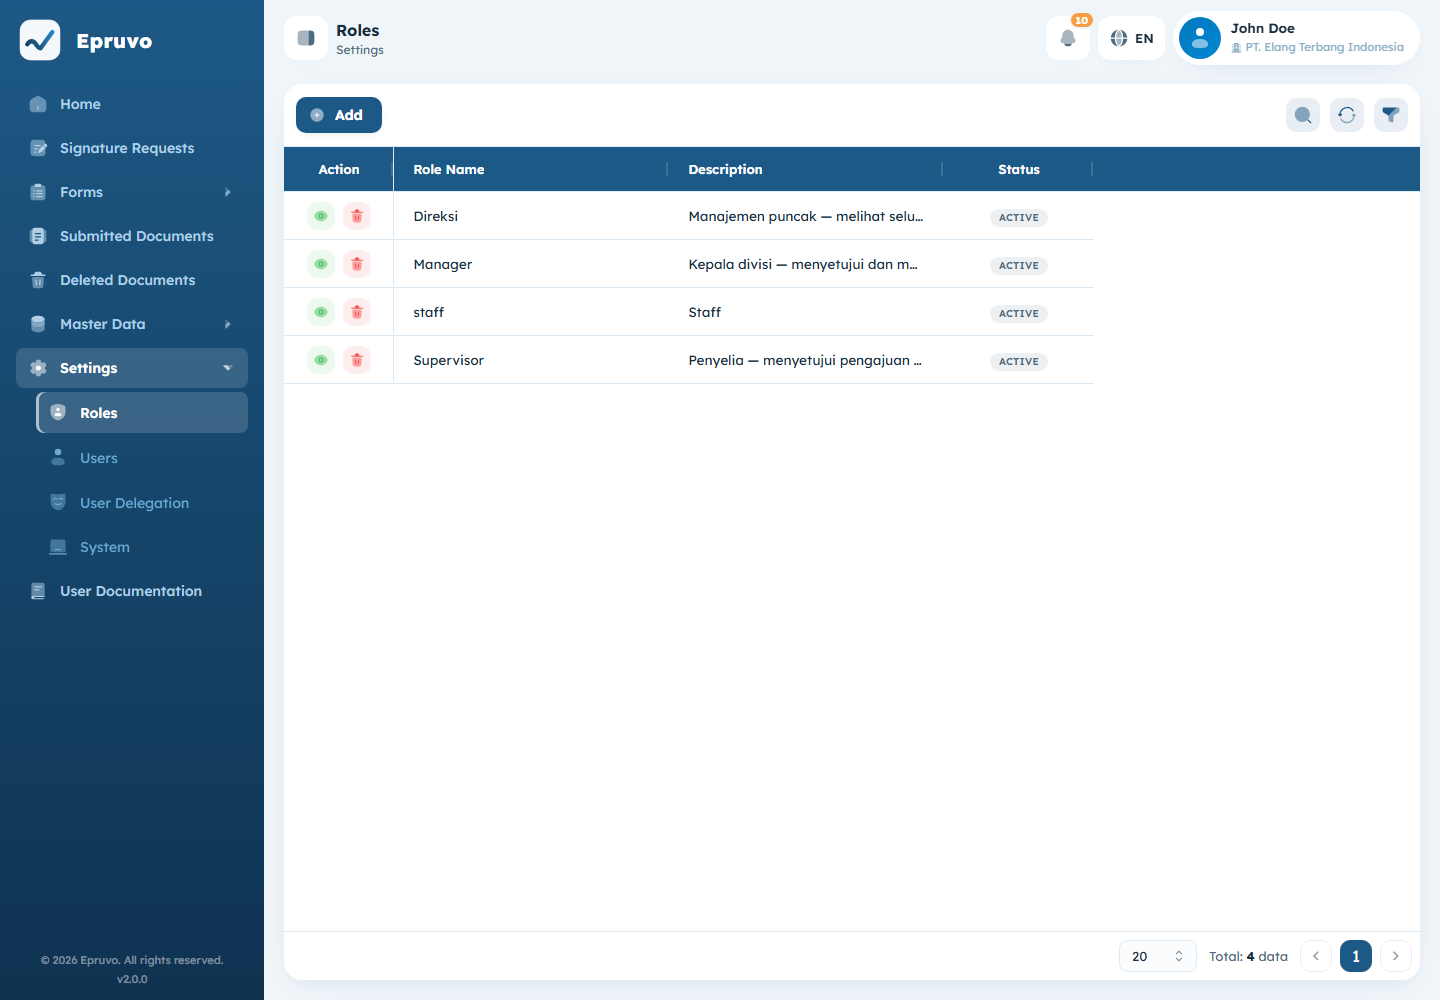Screen dimensions: 1440x1000
Task: Open the Users submenu item
Action: coord(142,458)
